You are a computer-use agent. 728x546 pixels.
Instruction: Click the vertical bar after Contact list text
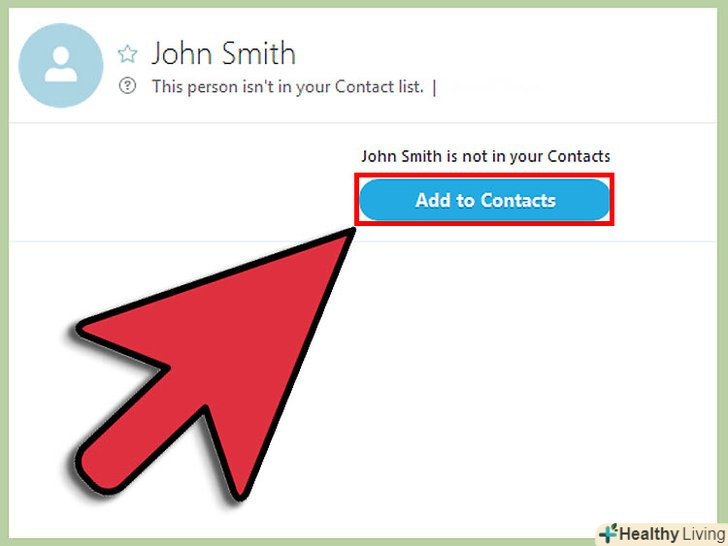tap(434, 87)
